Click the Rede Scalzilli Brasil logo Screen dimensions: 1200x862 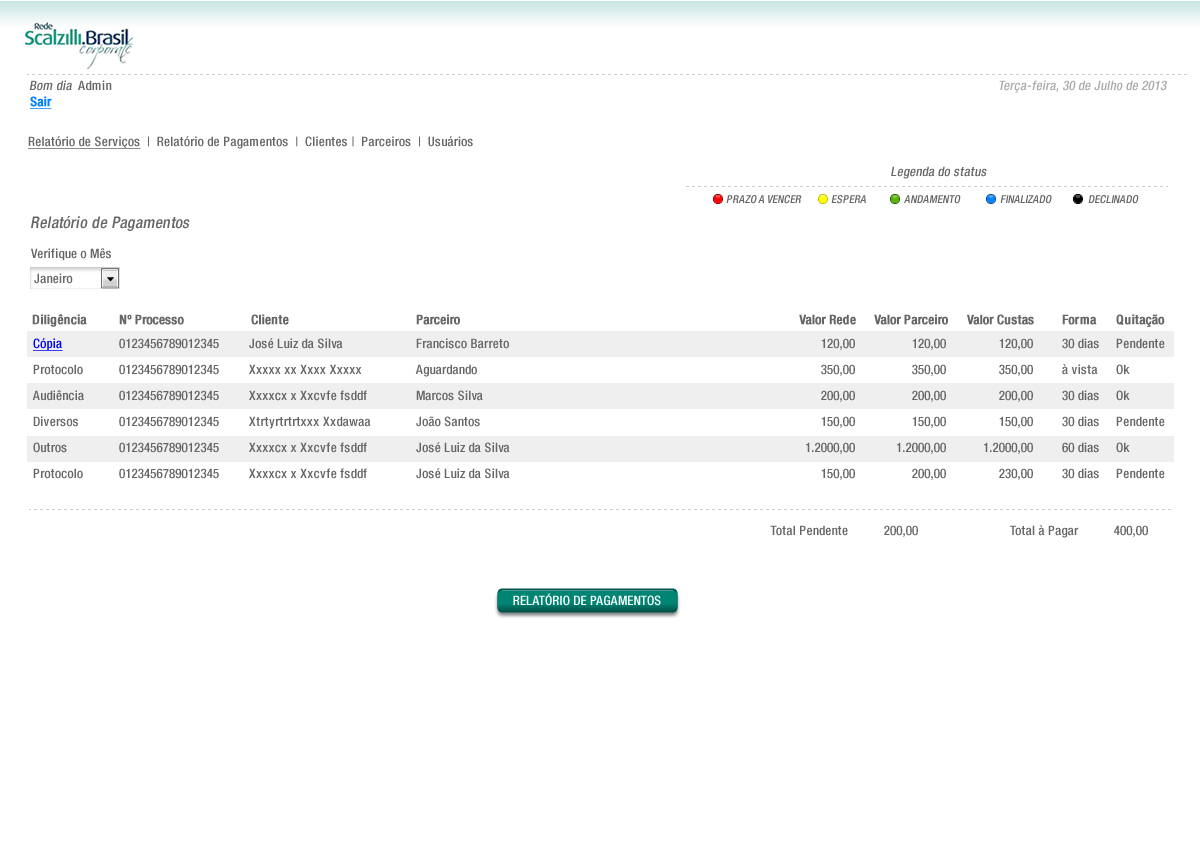(x=78, y=44)
